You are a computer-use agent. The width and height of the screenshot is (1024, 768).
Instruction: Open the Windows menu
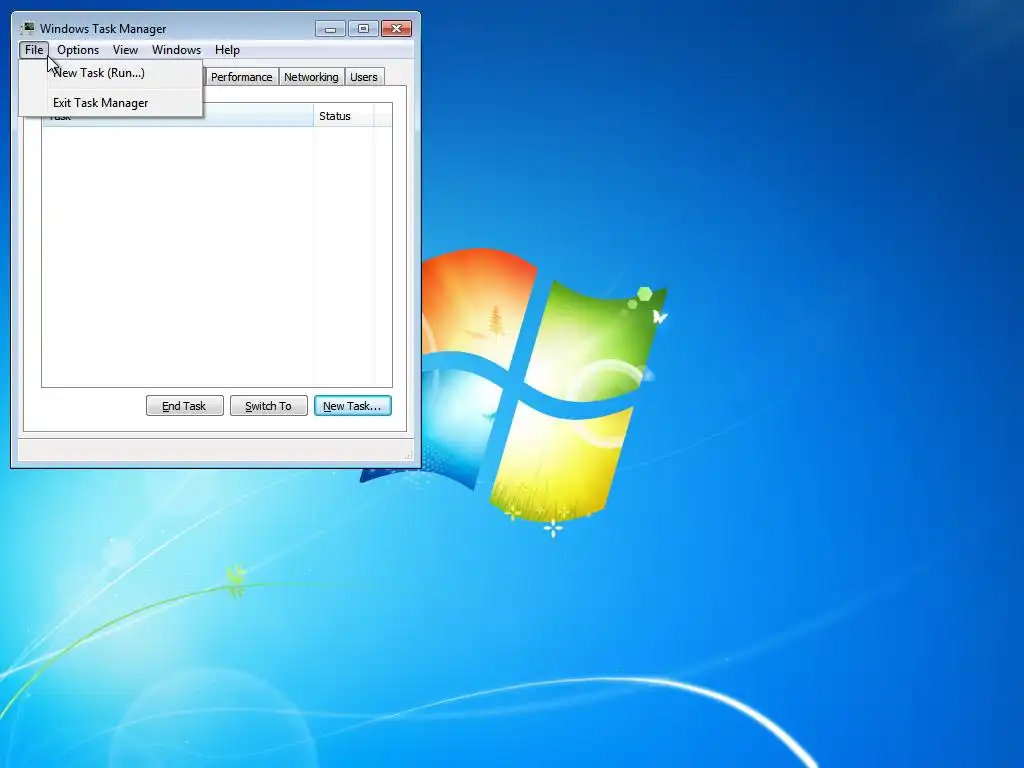point(176,50)
